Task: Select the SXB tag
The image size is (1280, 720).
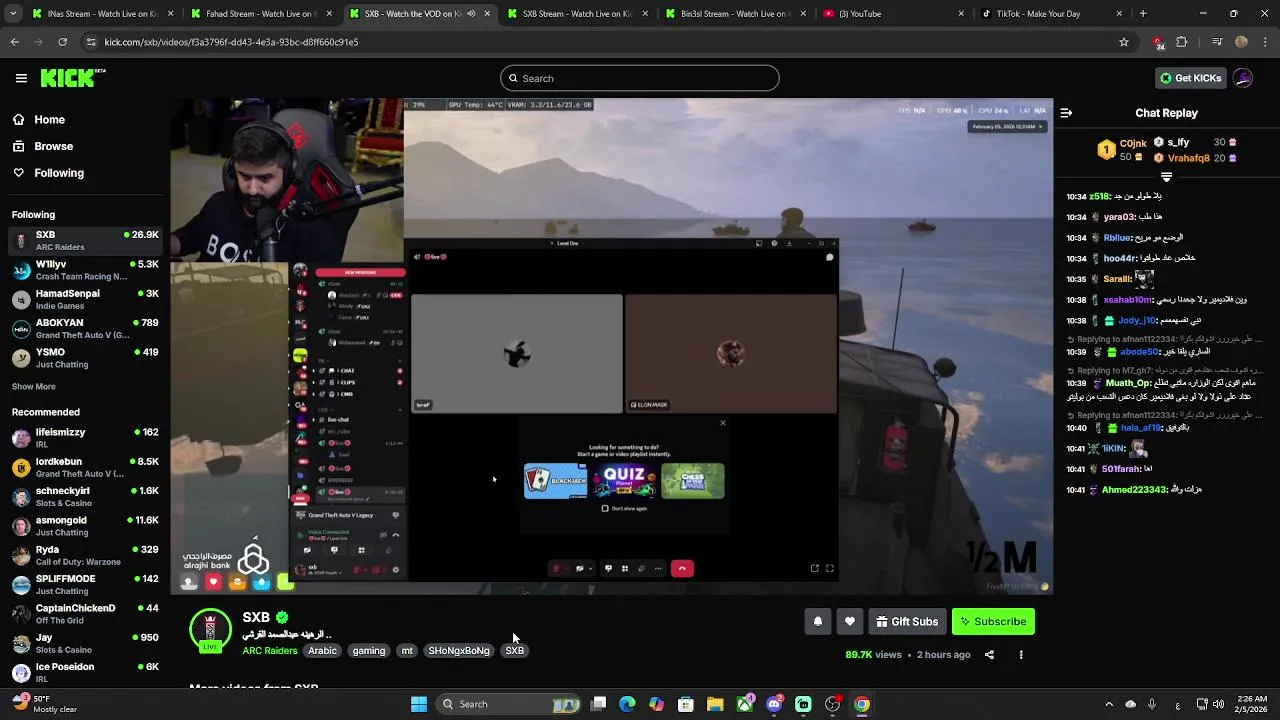Action: (514, 651)
